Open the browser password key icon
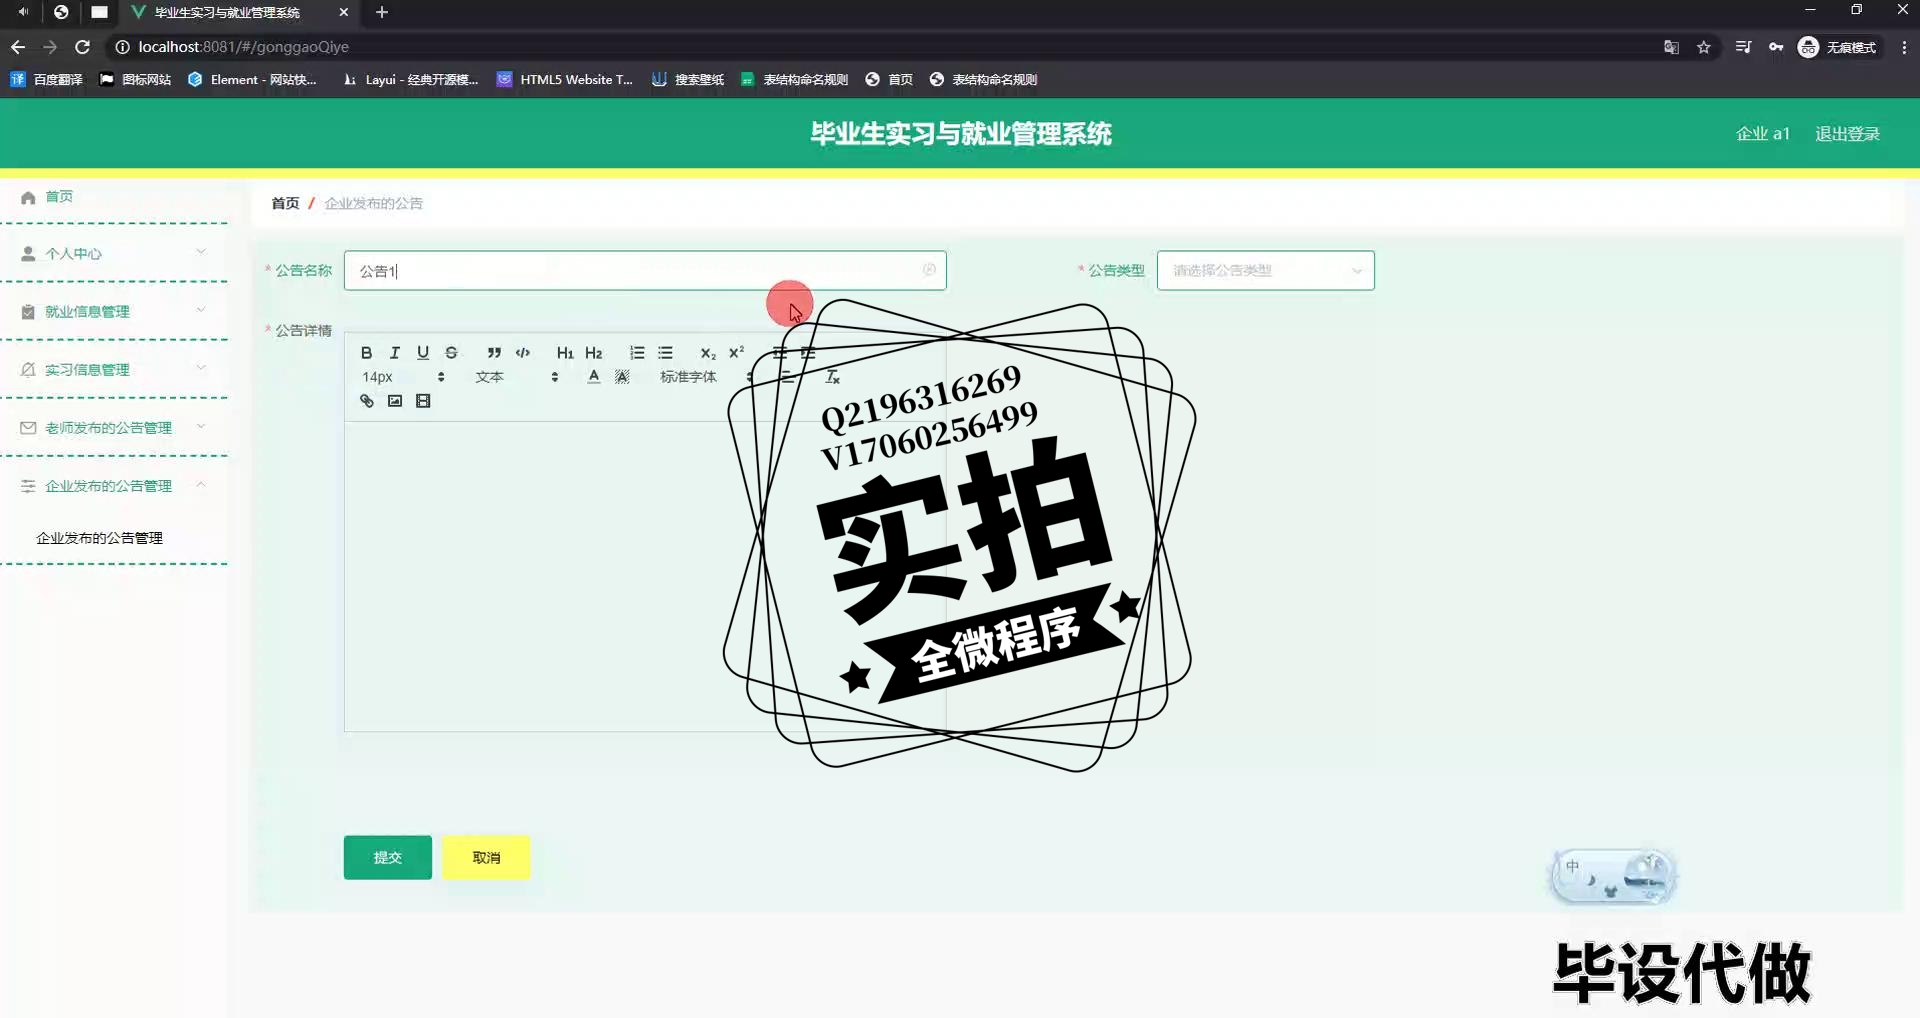 coord(1776,47)
